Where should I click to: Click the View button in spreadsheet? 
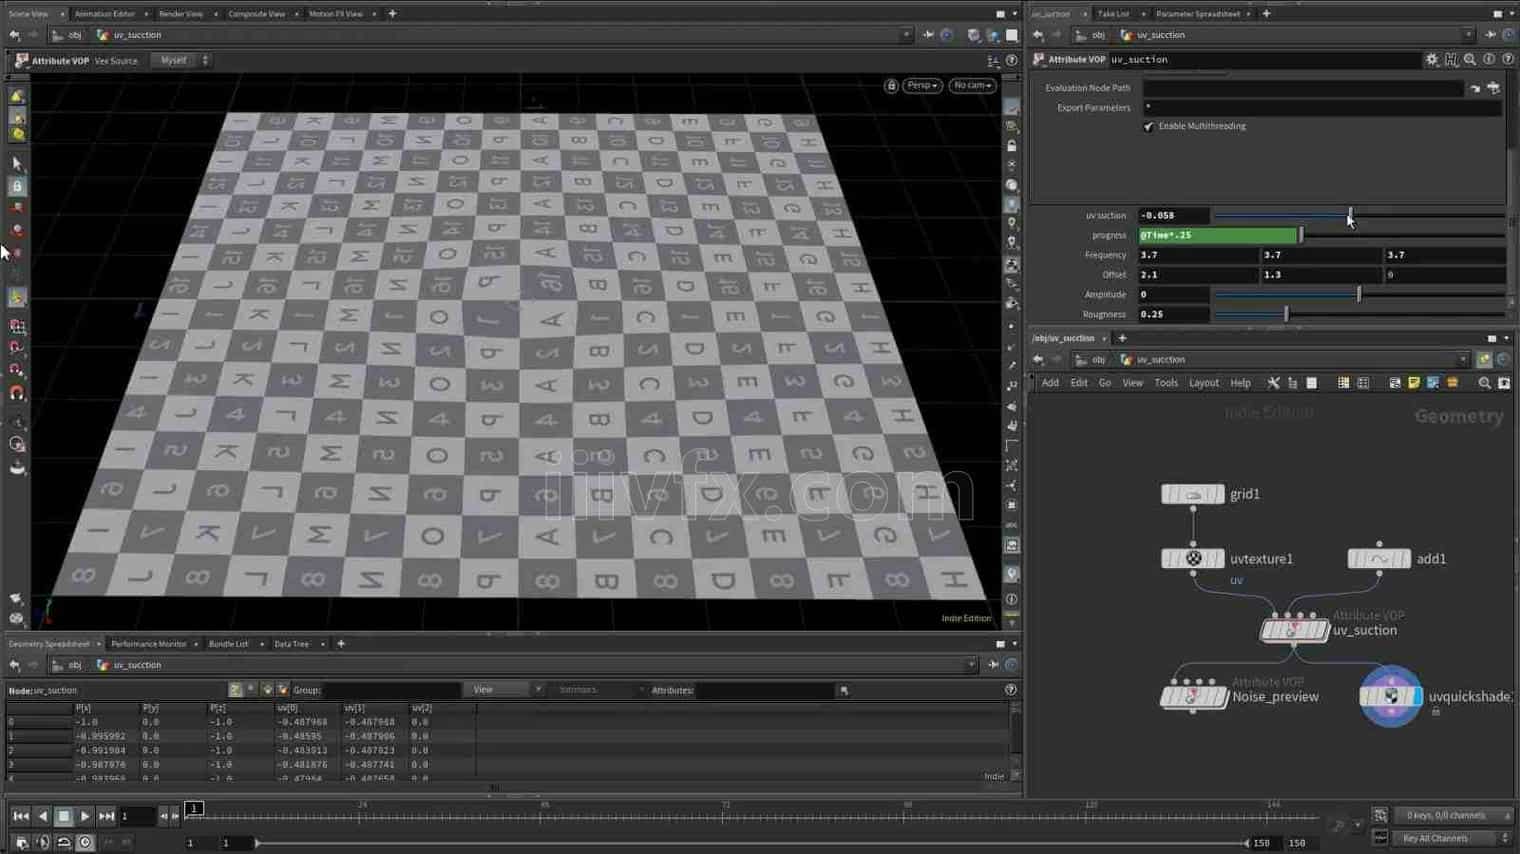(x=483, y=690)
